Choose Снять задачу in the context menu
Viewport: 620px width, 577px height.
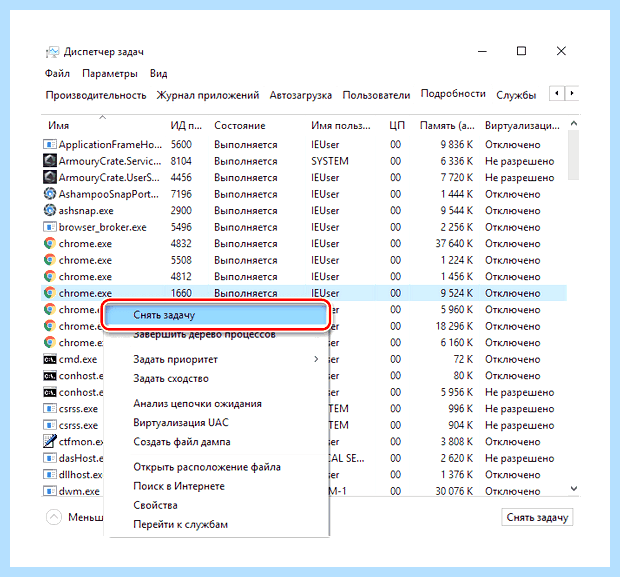(215, 315)
